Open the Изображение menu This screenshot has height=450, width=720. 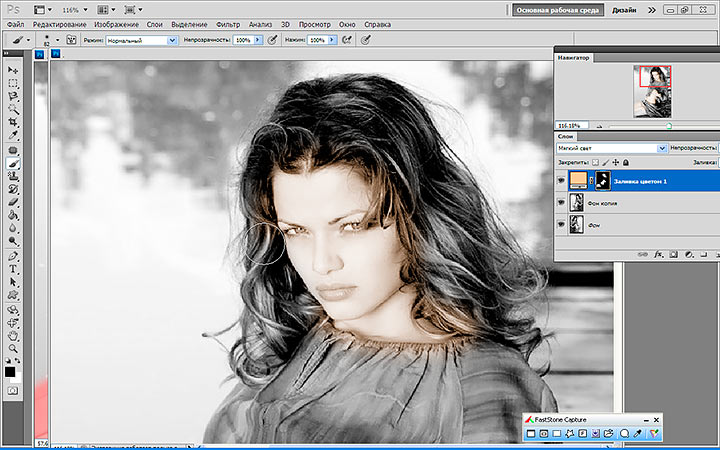click(x=116, y=24)
